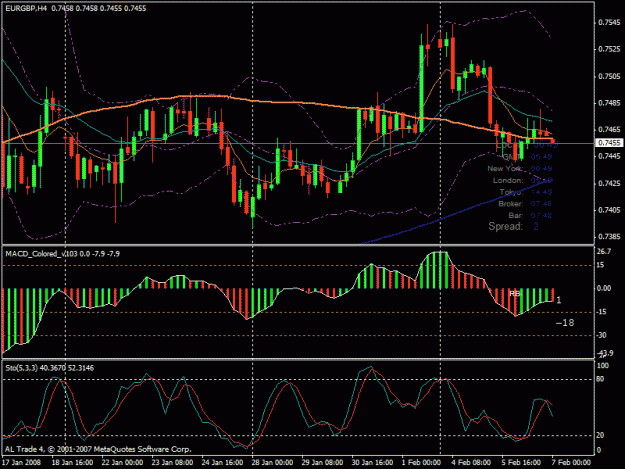This screenshot has width=625, height=469.
Task: Click the 28 Jan 00:00 time label
Action: [272, 463]
